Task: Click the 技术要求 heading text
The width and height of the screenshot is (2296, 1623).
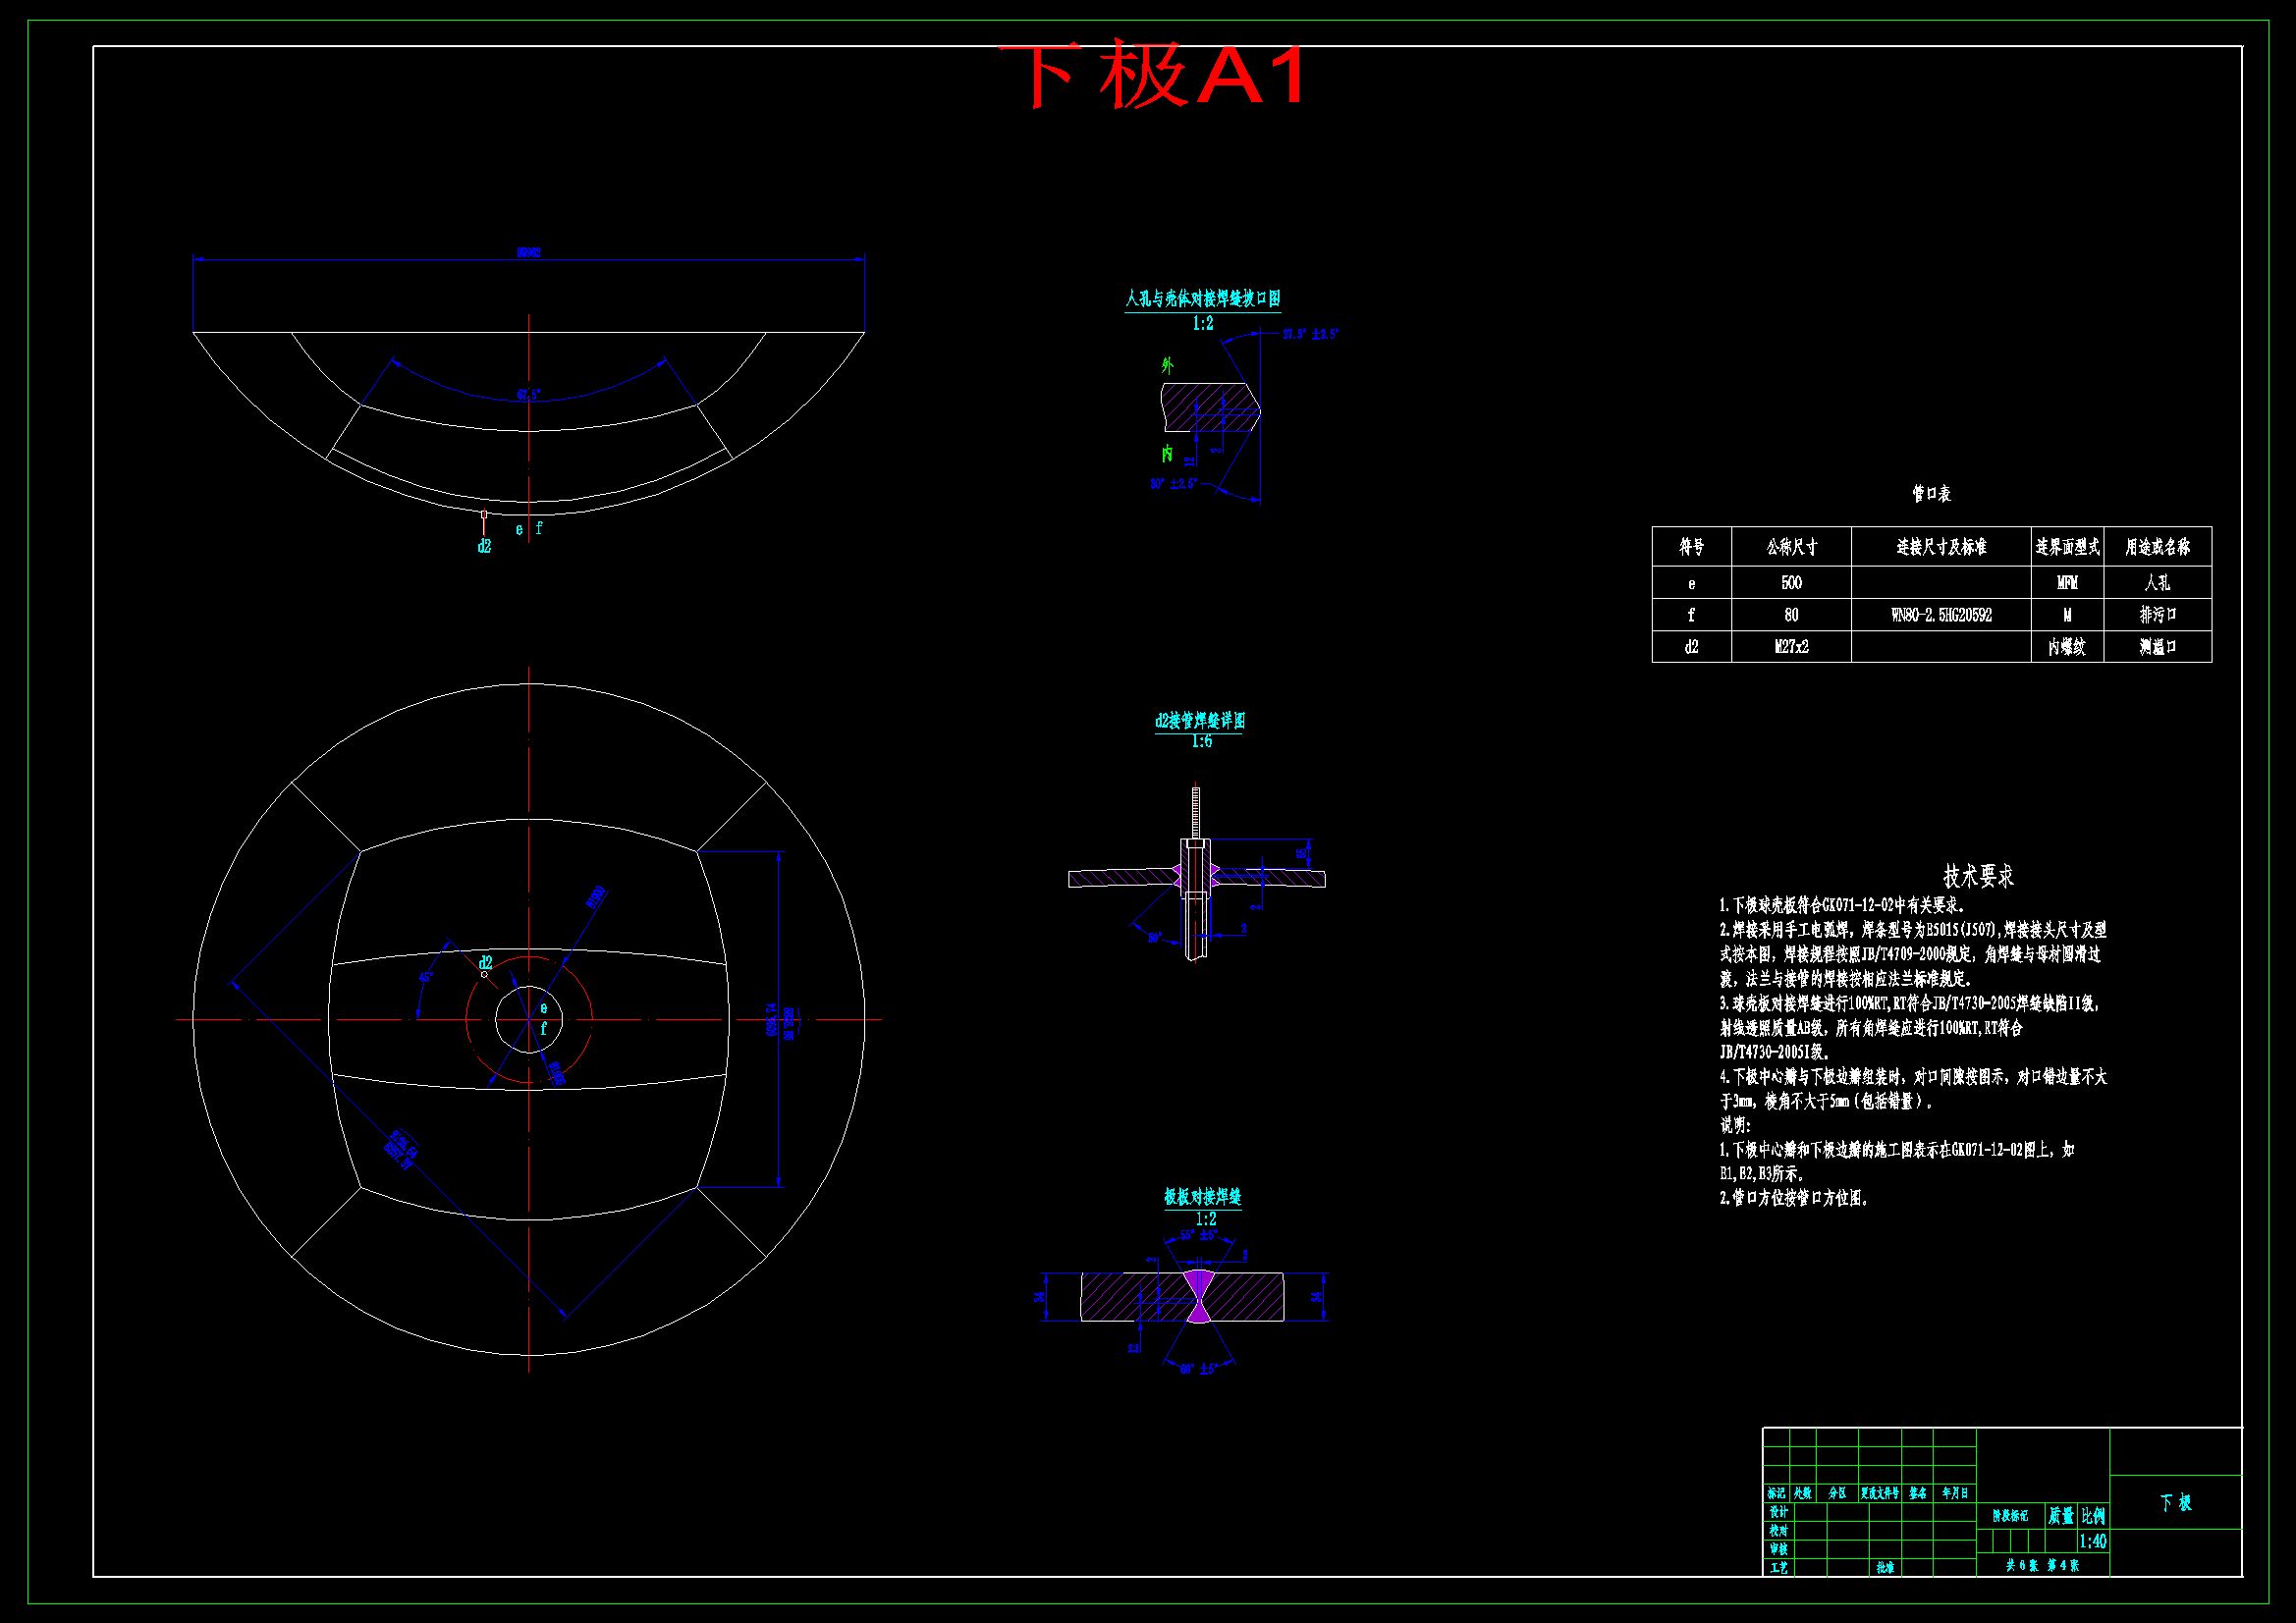Action: (x=1978, y=876)
